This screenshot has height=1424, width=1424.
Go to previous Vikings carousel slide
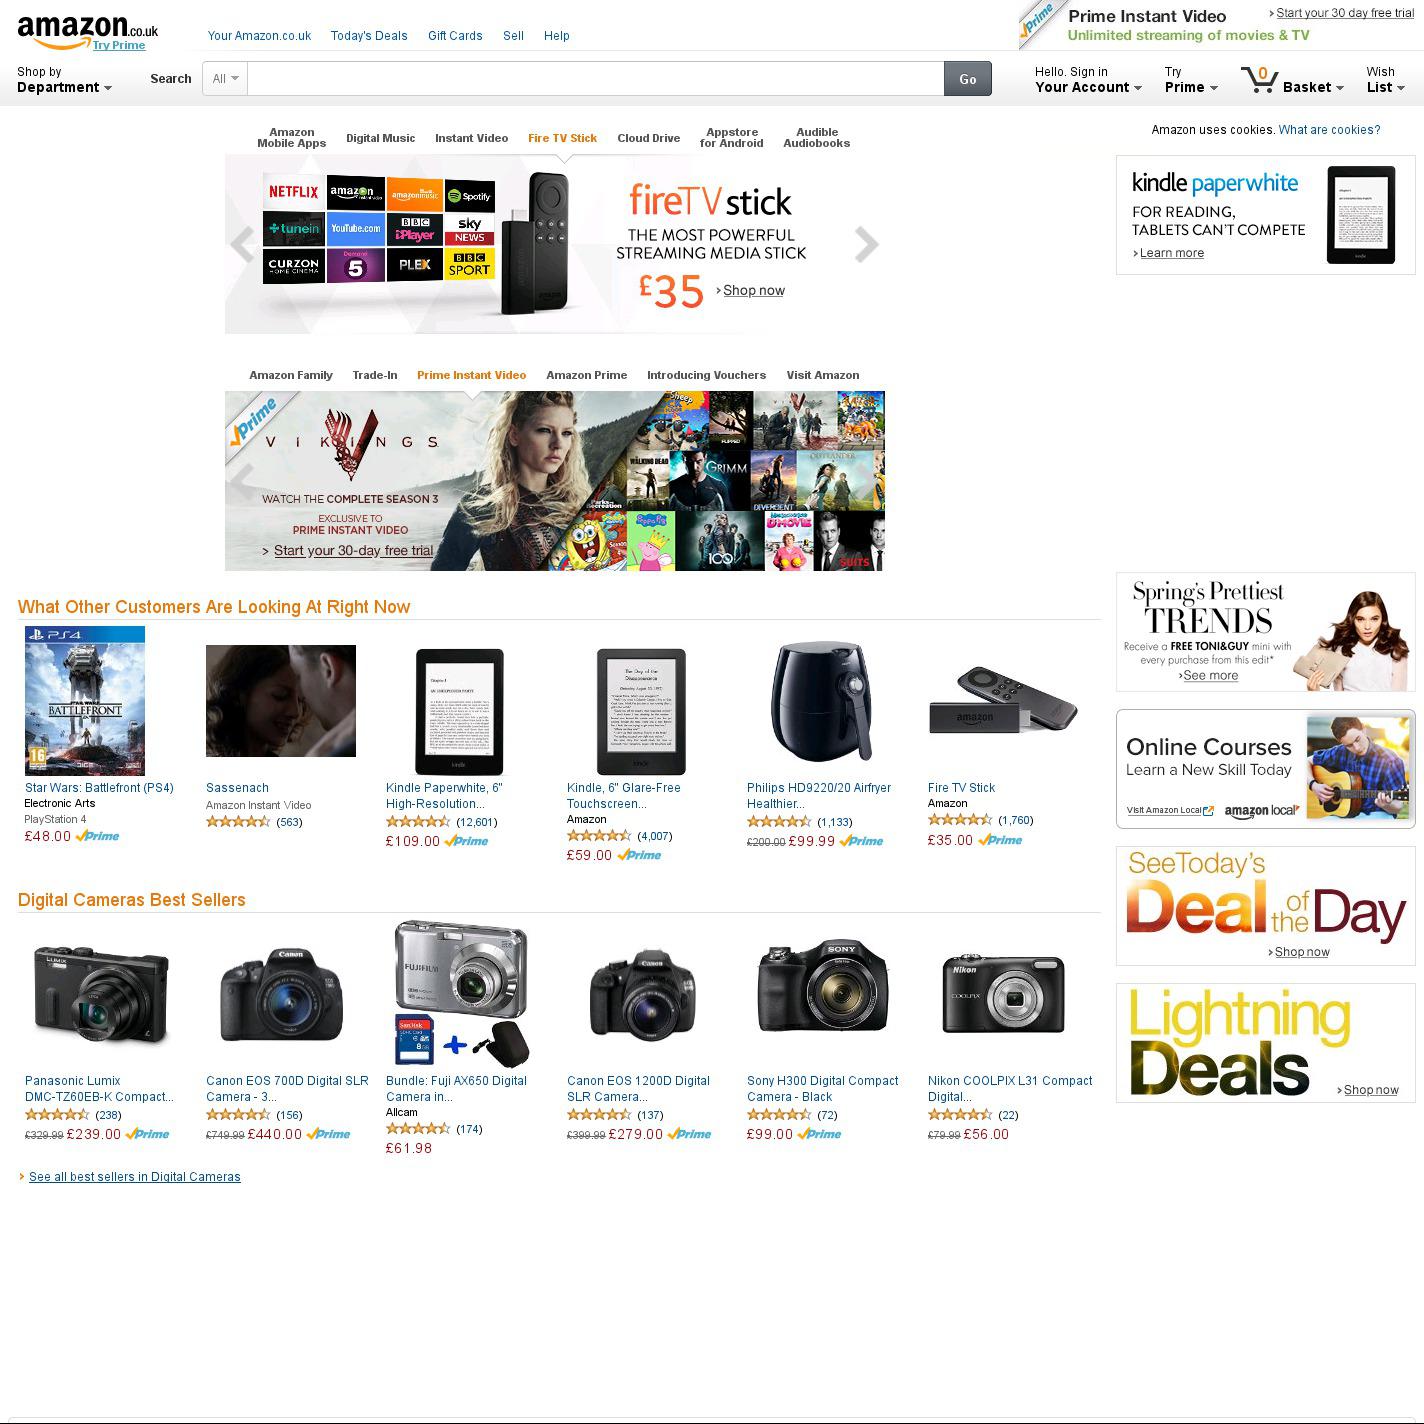click(x=240, y=481)
